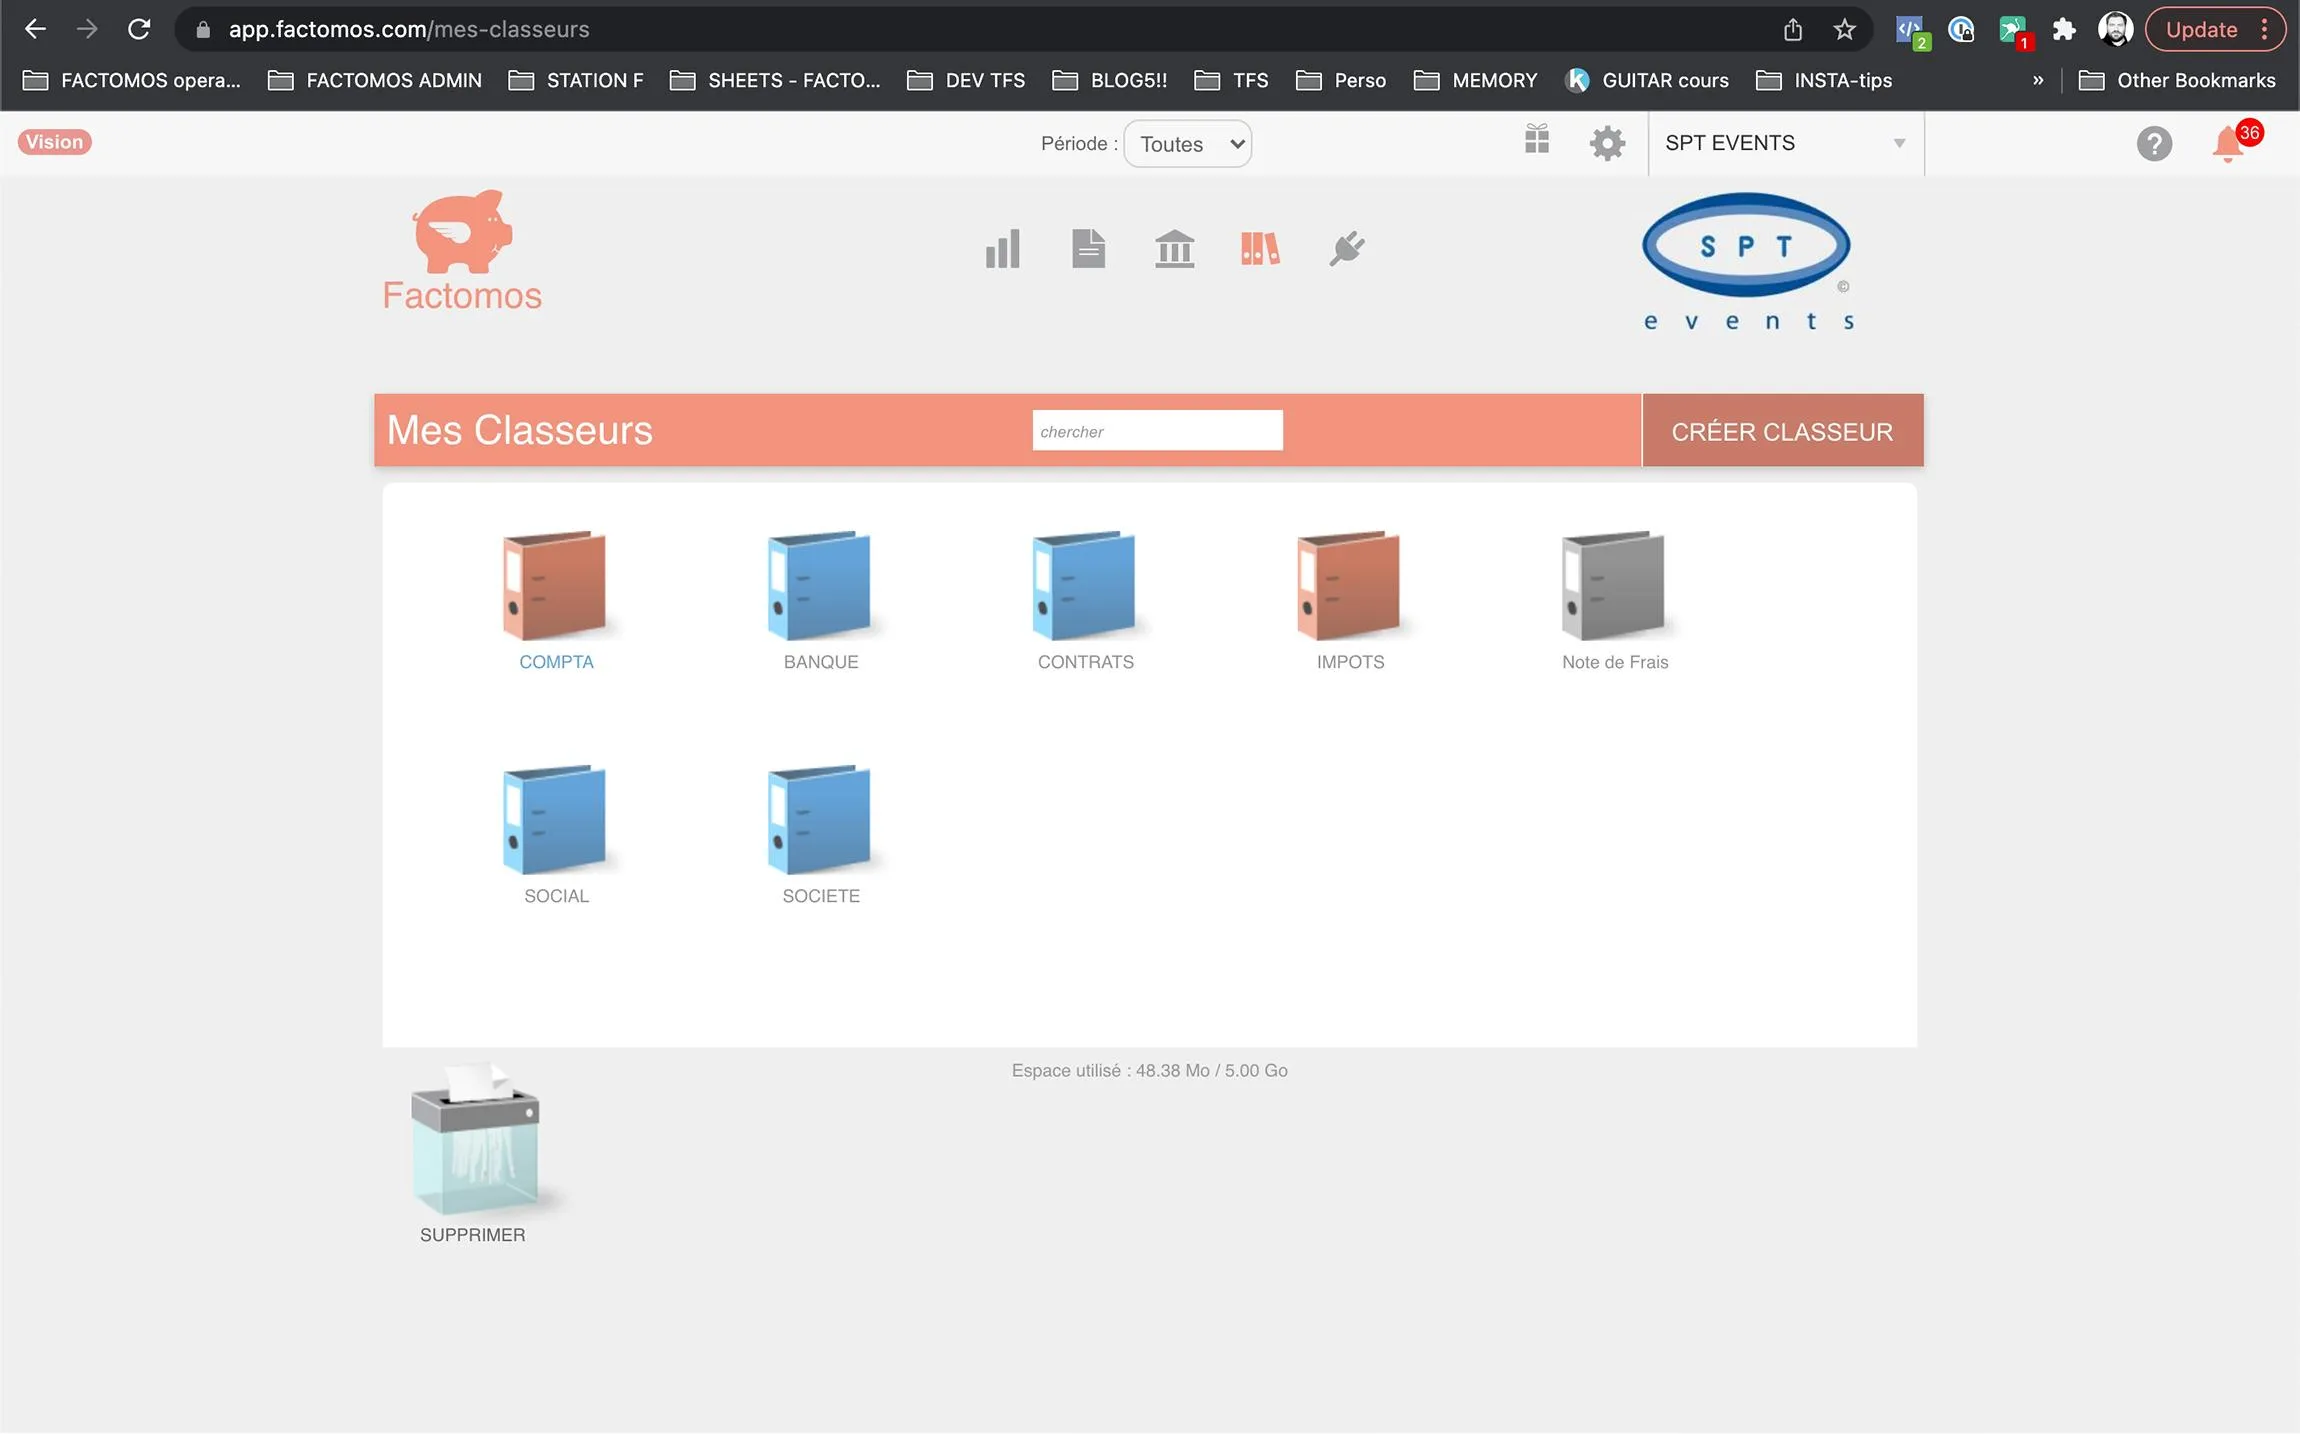Open the CONTRATS binder
This screenshot has height=1434, width=2300.
tap(1084, 585)
